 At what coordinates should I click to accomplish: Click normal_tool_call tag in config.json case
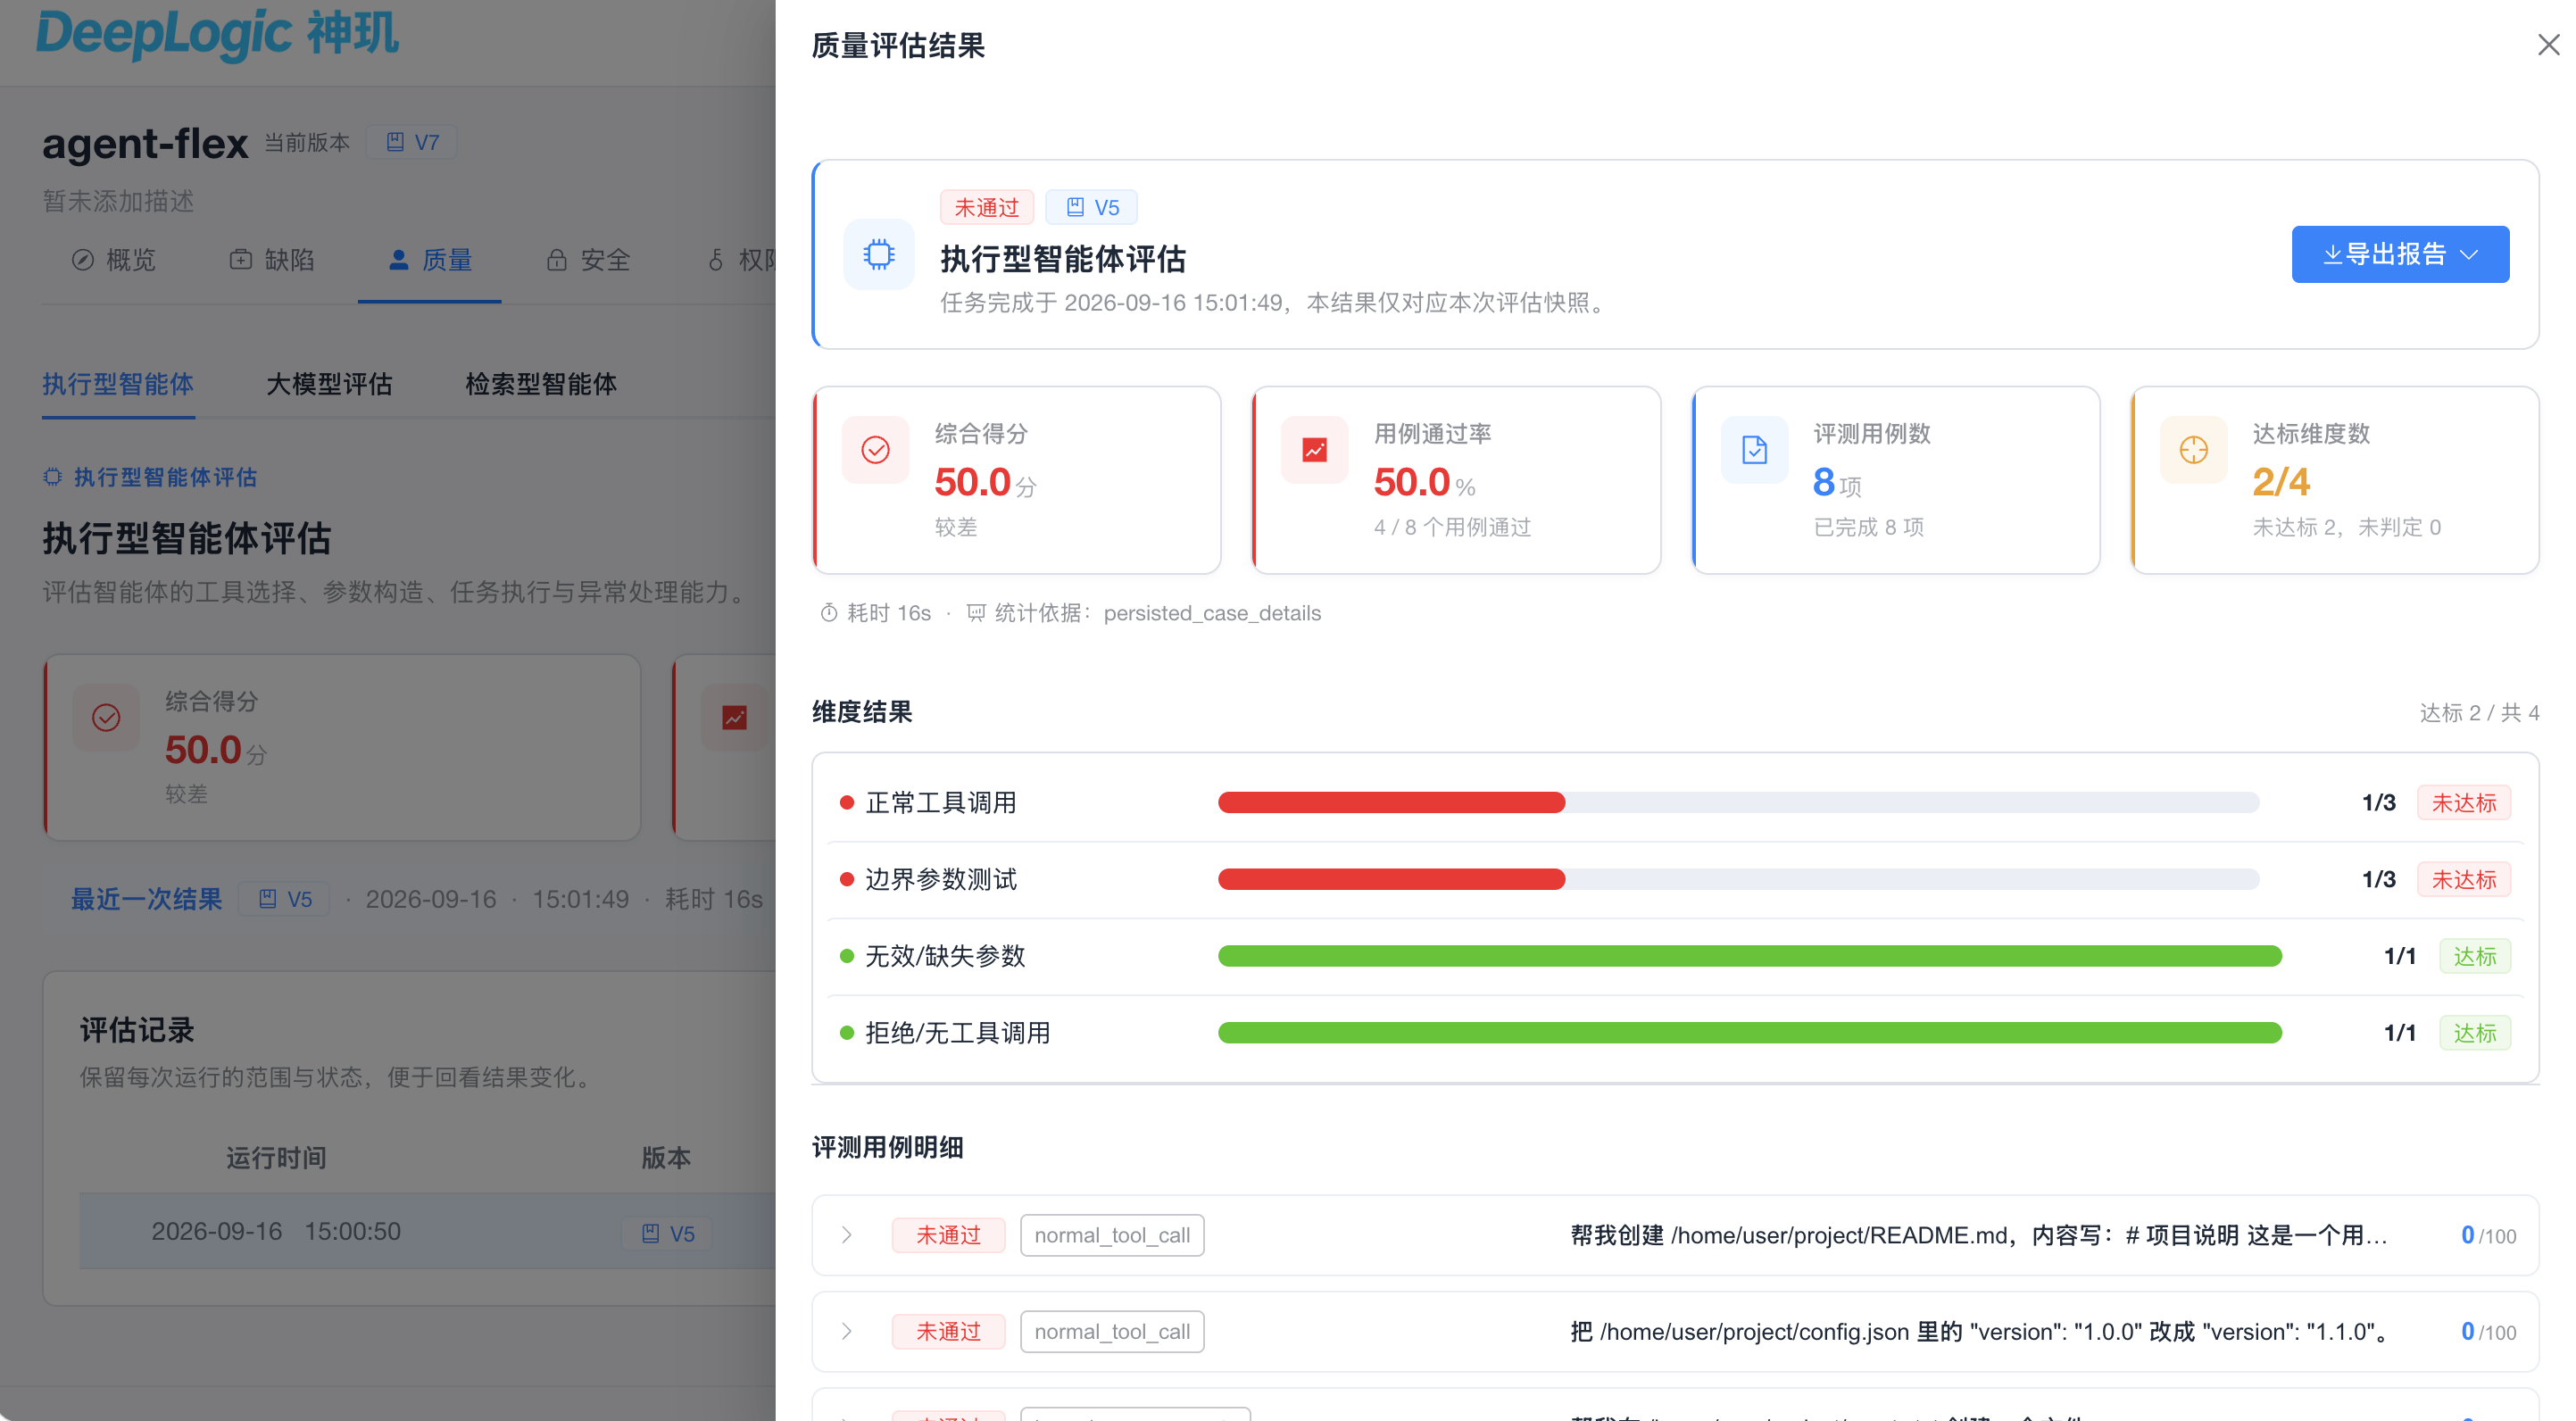pyautogui.click(x=1112, y=1331)
